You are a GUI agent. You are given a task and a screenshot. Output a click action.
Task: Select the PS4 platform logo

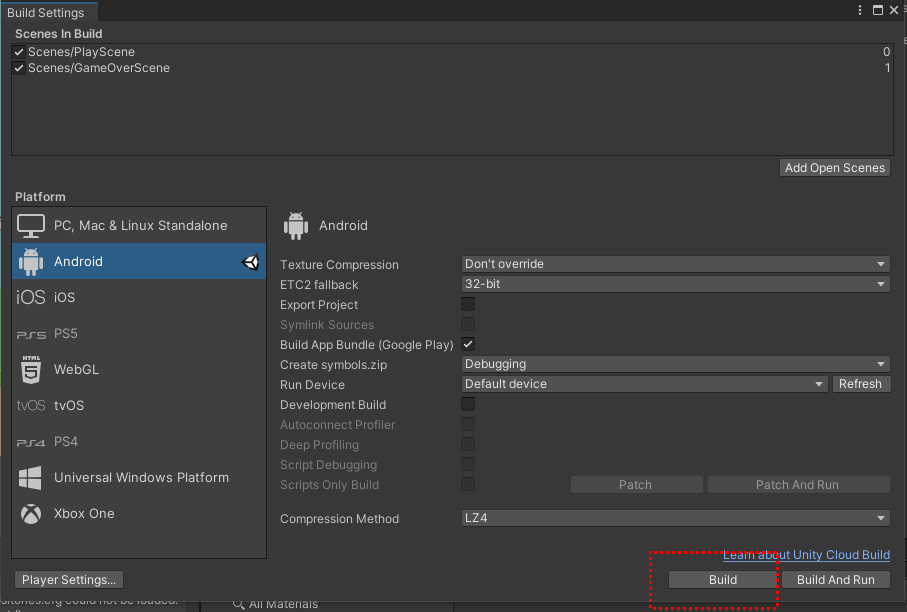click(x=31, y=443)
